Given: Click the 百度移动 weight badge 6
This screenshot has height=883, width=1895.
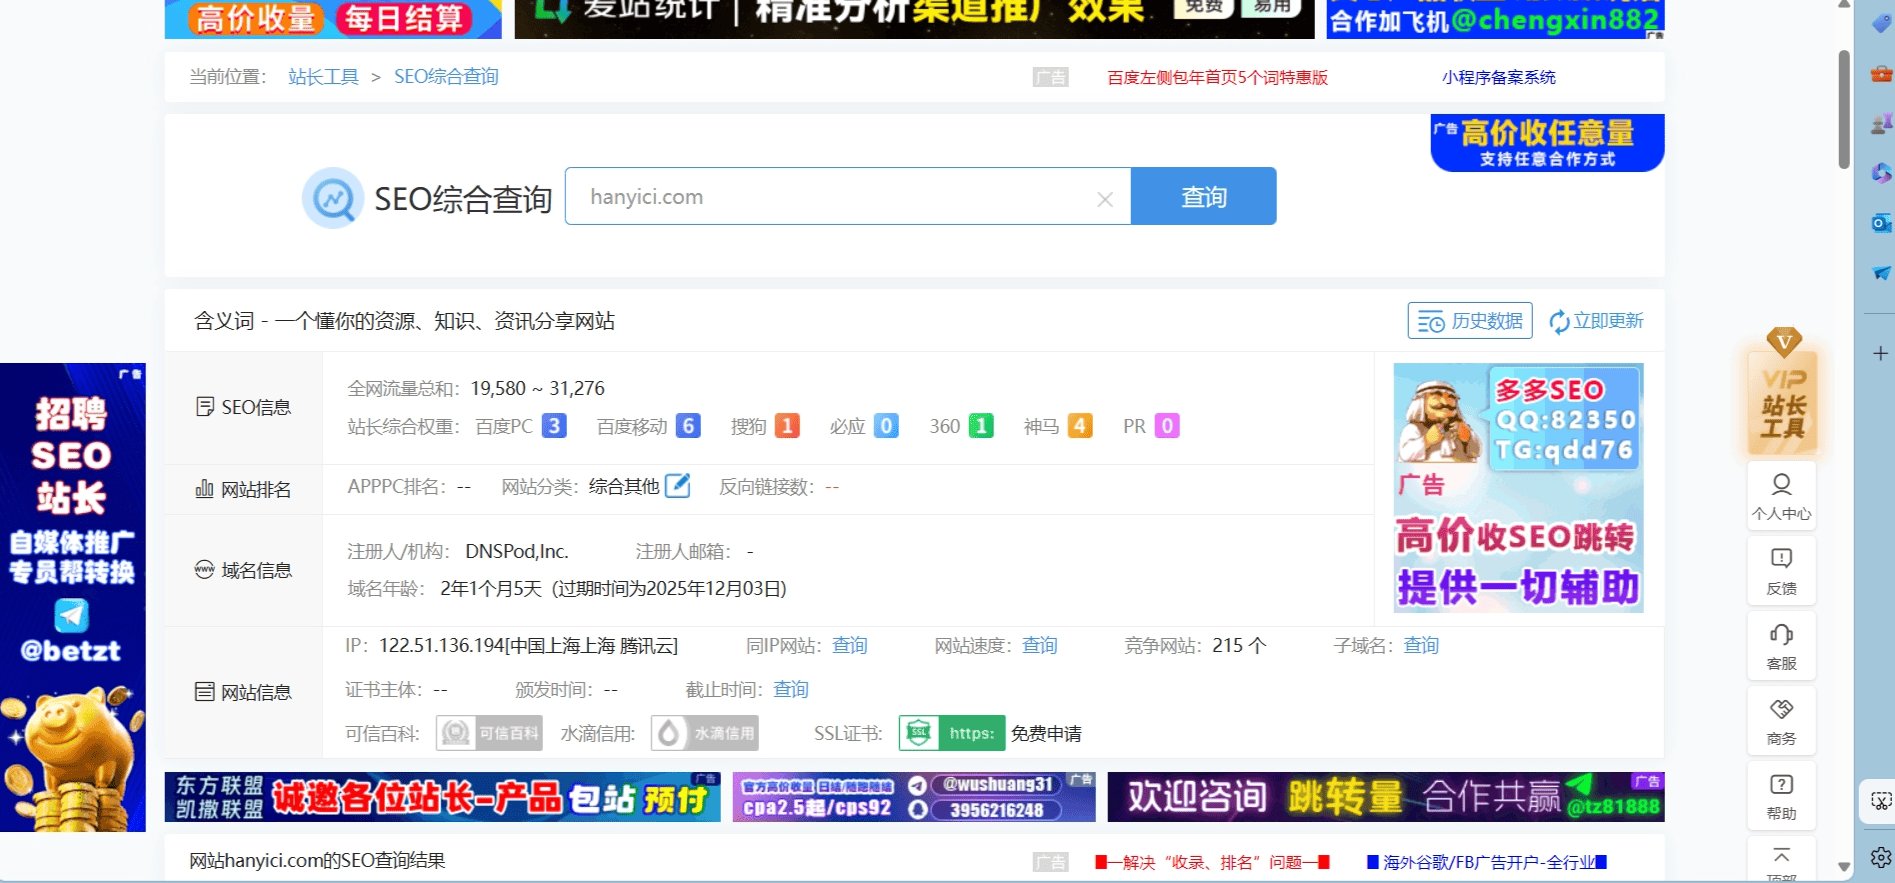Looking at the screenshot, I should click(x=688, y=426).
